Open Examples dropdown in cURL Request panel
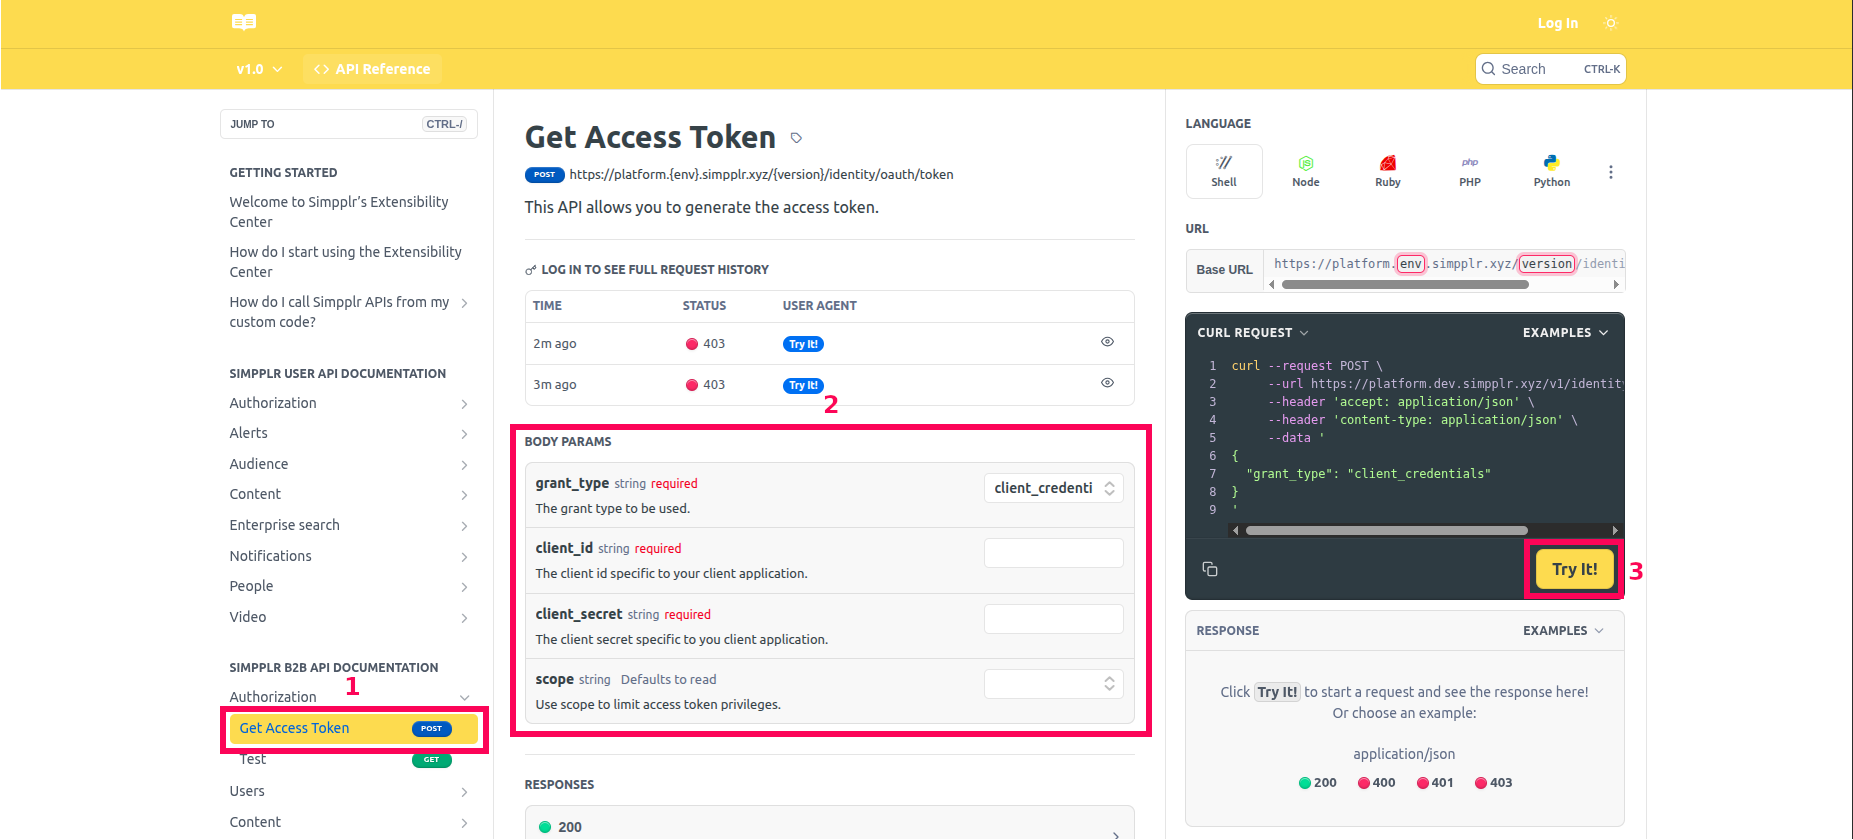Screen dimensions: 1853x840 tap(1565, 333)
